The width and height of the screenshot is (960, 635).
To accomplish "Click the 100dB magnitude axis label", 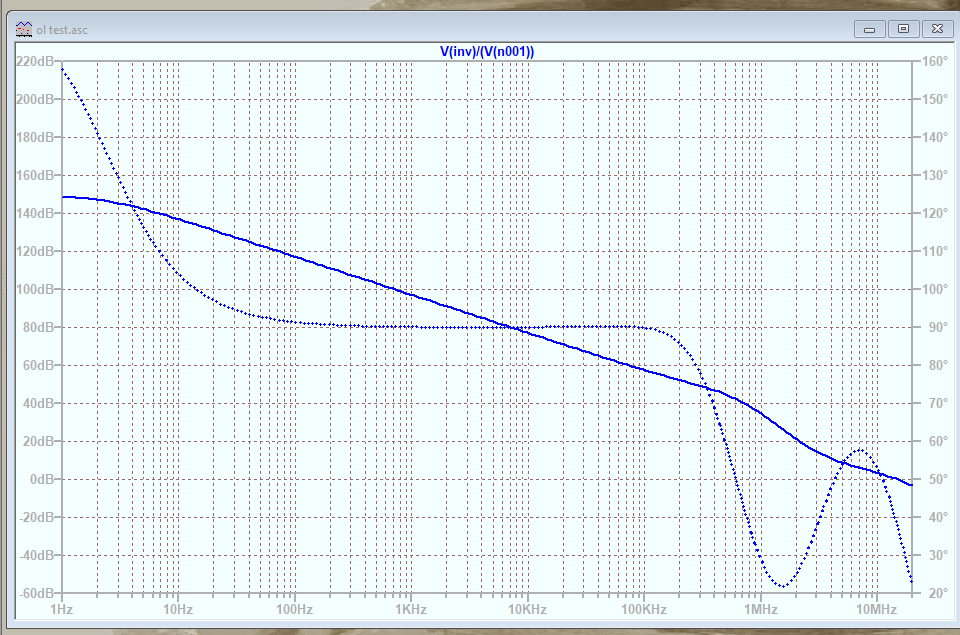I will click(35, 289).
